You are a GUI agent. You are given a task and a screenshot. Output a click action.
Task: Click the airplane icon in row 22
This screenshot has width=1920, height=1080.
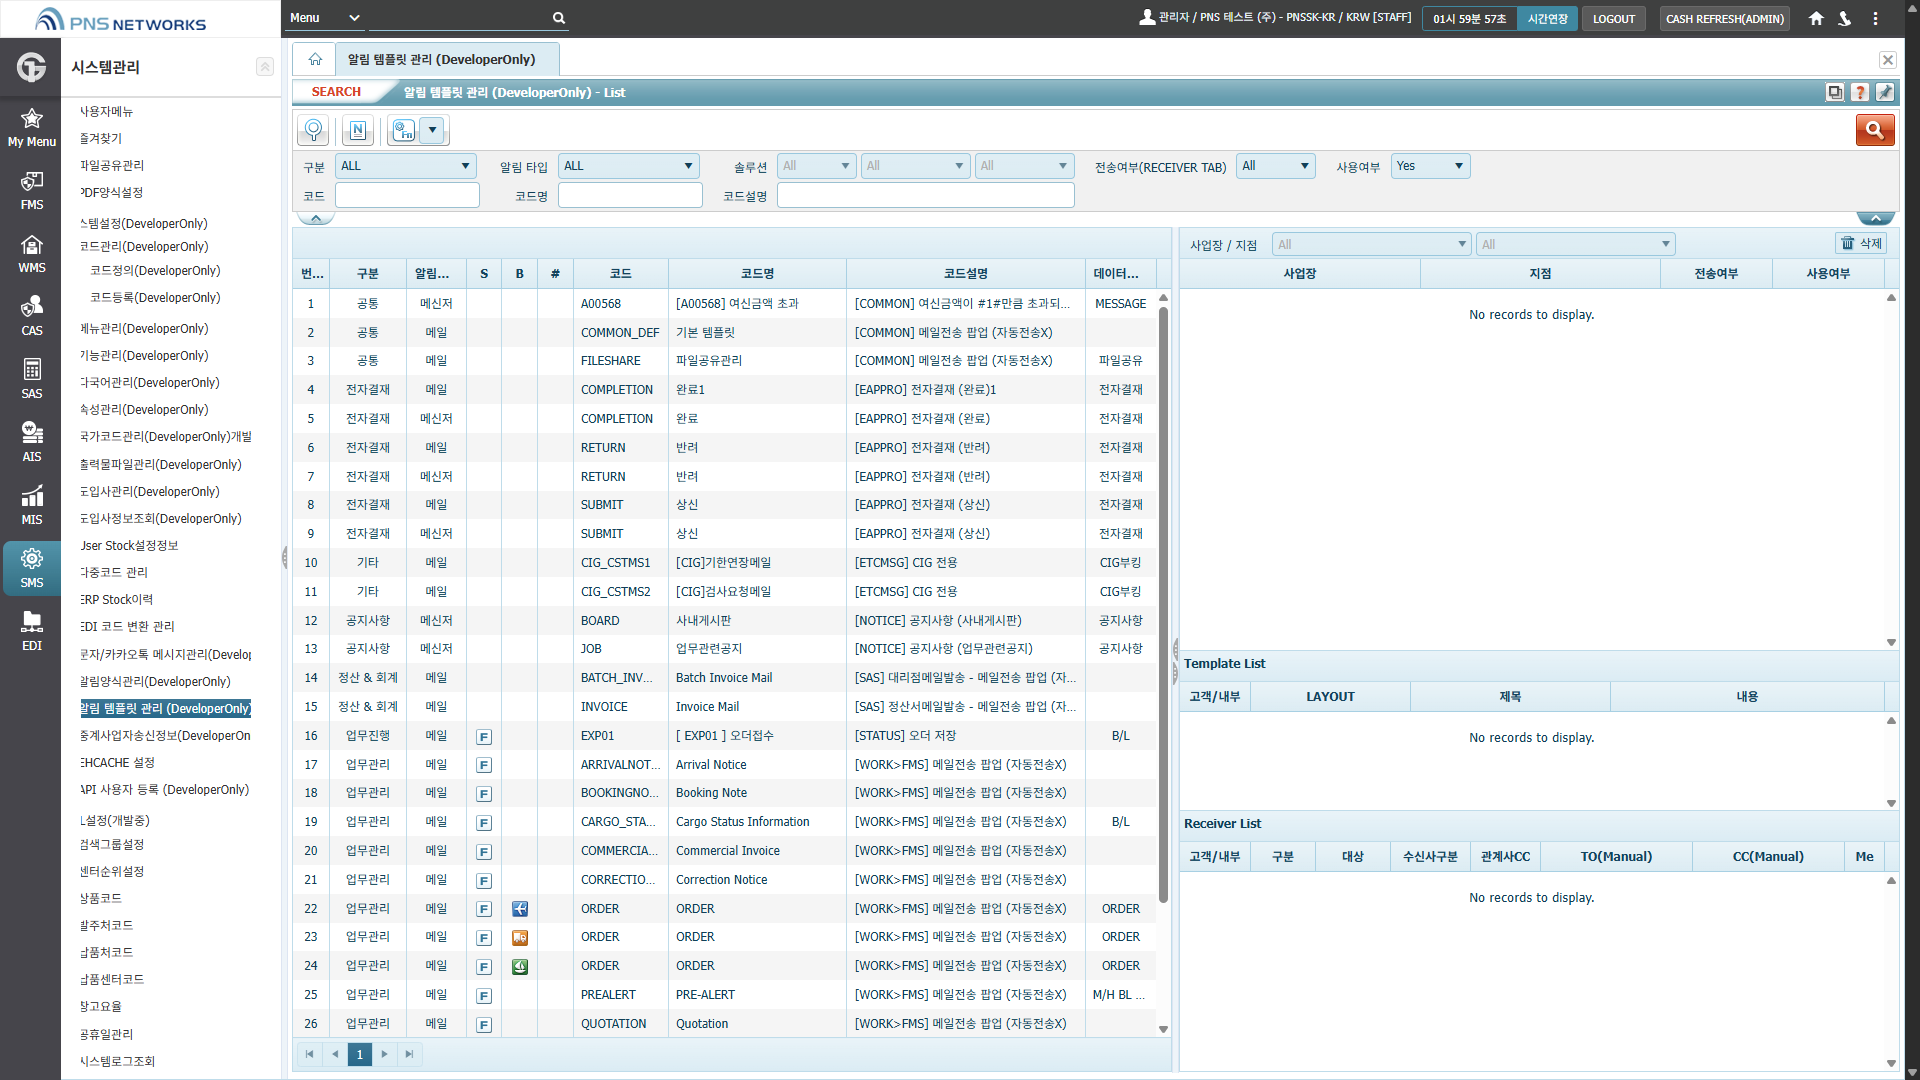pyautogui.click(x=520, y=909)
